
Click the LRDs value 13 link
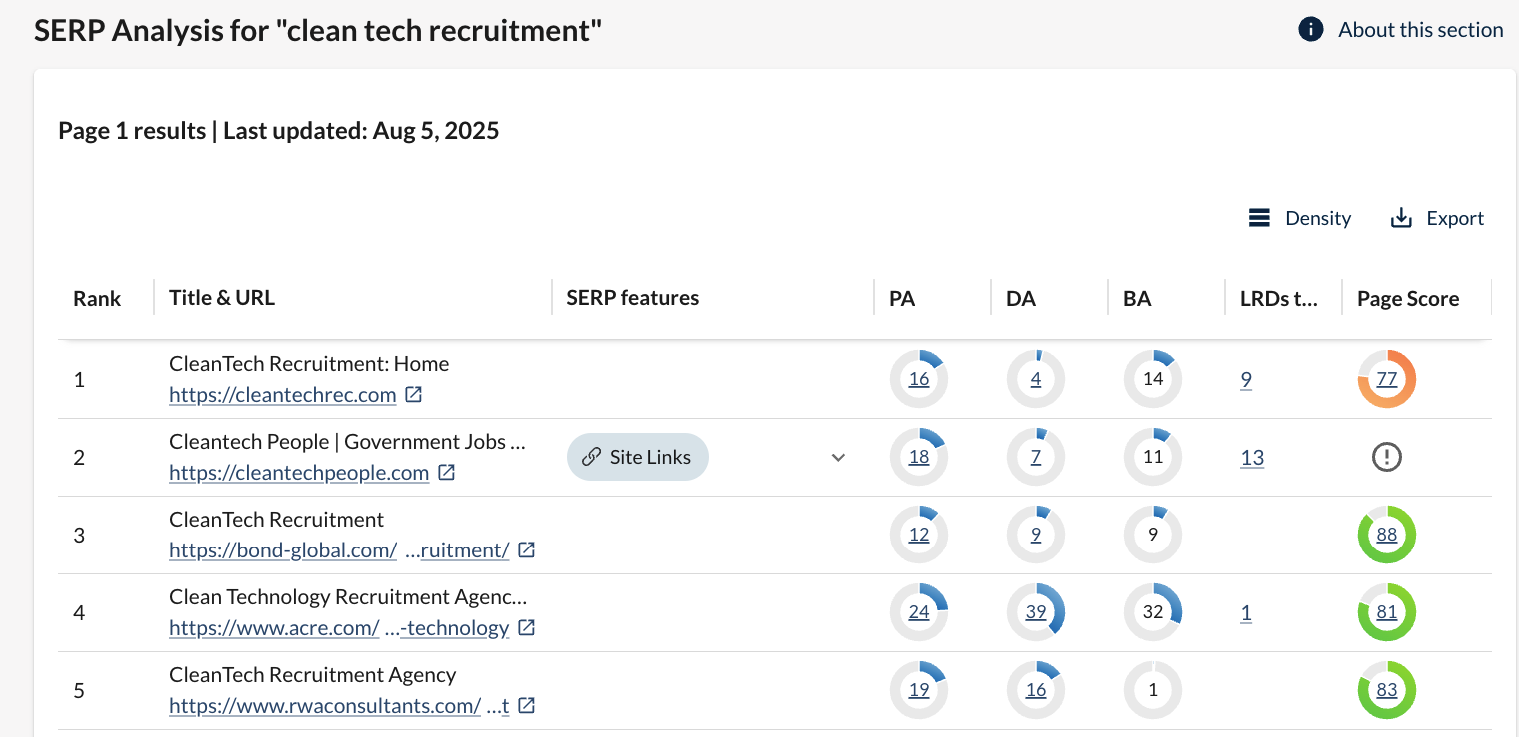click(x=1252, y=458)
